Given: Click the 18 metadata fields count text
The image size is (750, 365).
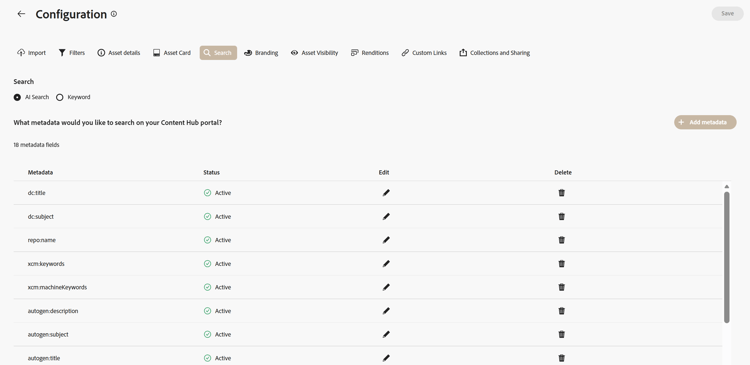Looking at the screenshot, I should pos(36,144).
